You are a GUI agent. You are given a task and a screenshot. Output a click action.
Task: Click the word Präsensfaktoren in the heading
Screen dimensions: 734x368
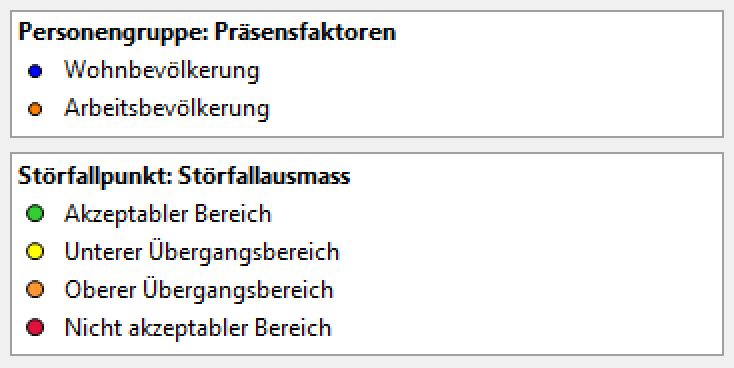(305, 32)
